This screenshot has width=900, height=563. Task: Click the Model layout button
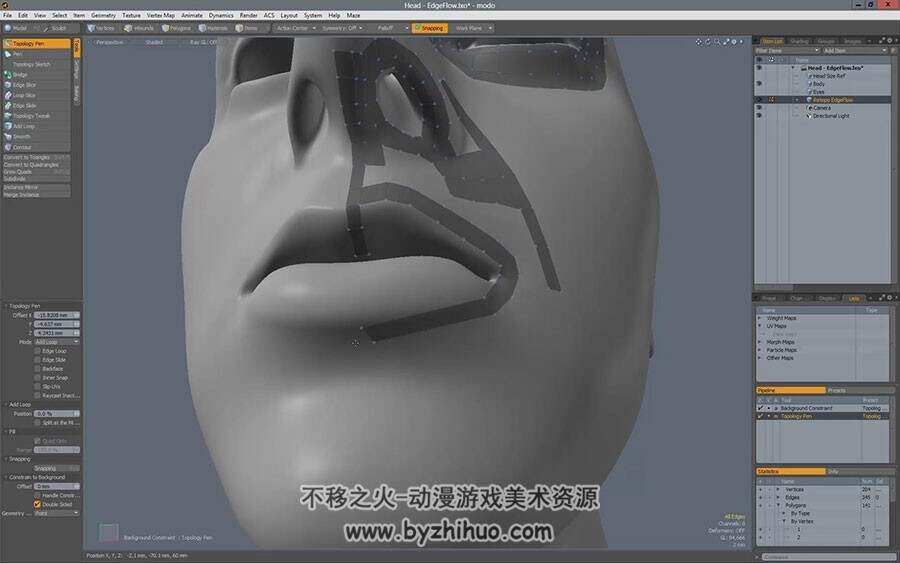point(16,28)
